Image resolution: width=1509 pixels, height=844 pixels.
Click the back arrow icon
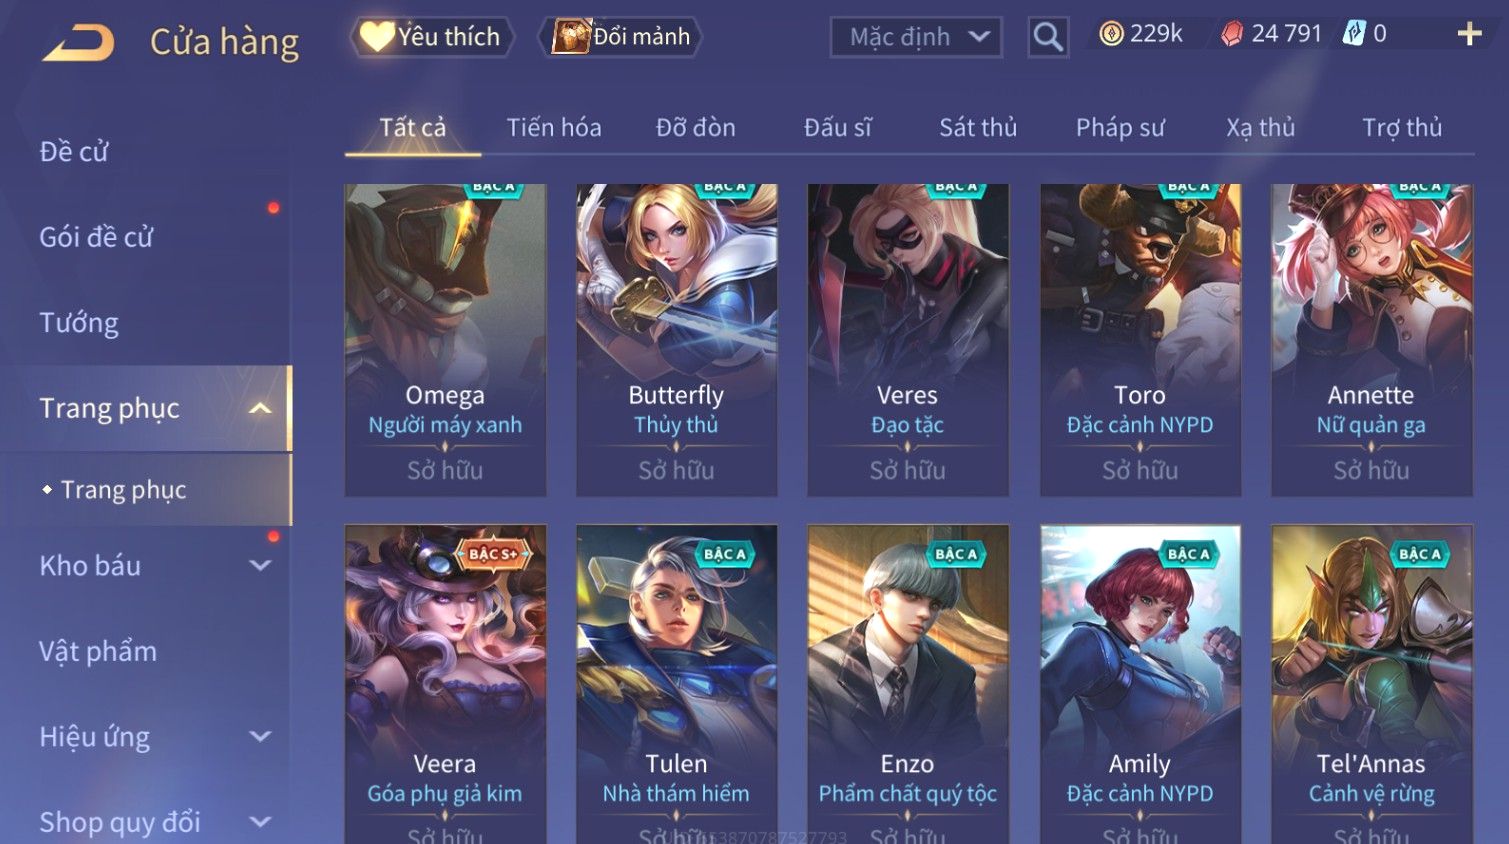pos(78,43)
